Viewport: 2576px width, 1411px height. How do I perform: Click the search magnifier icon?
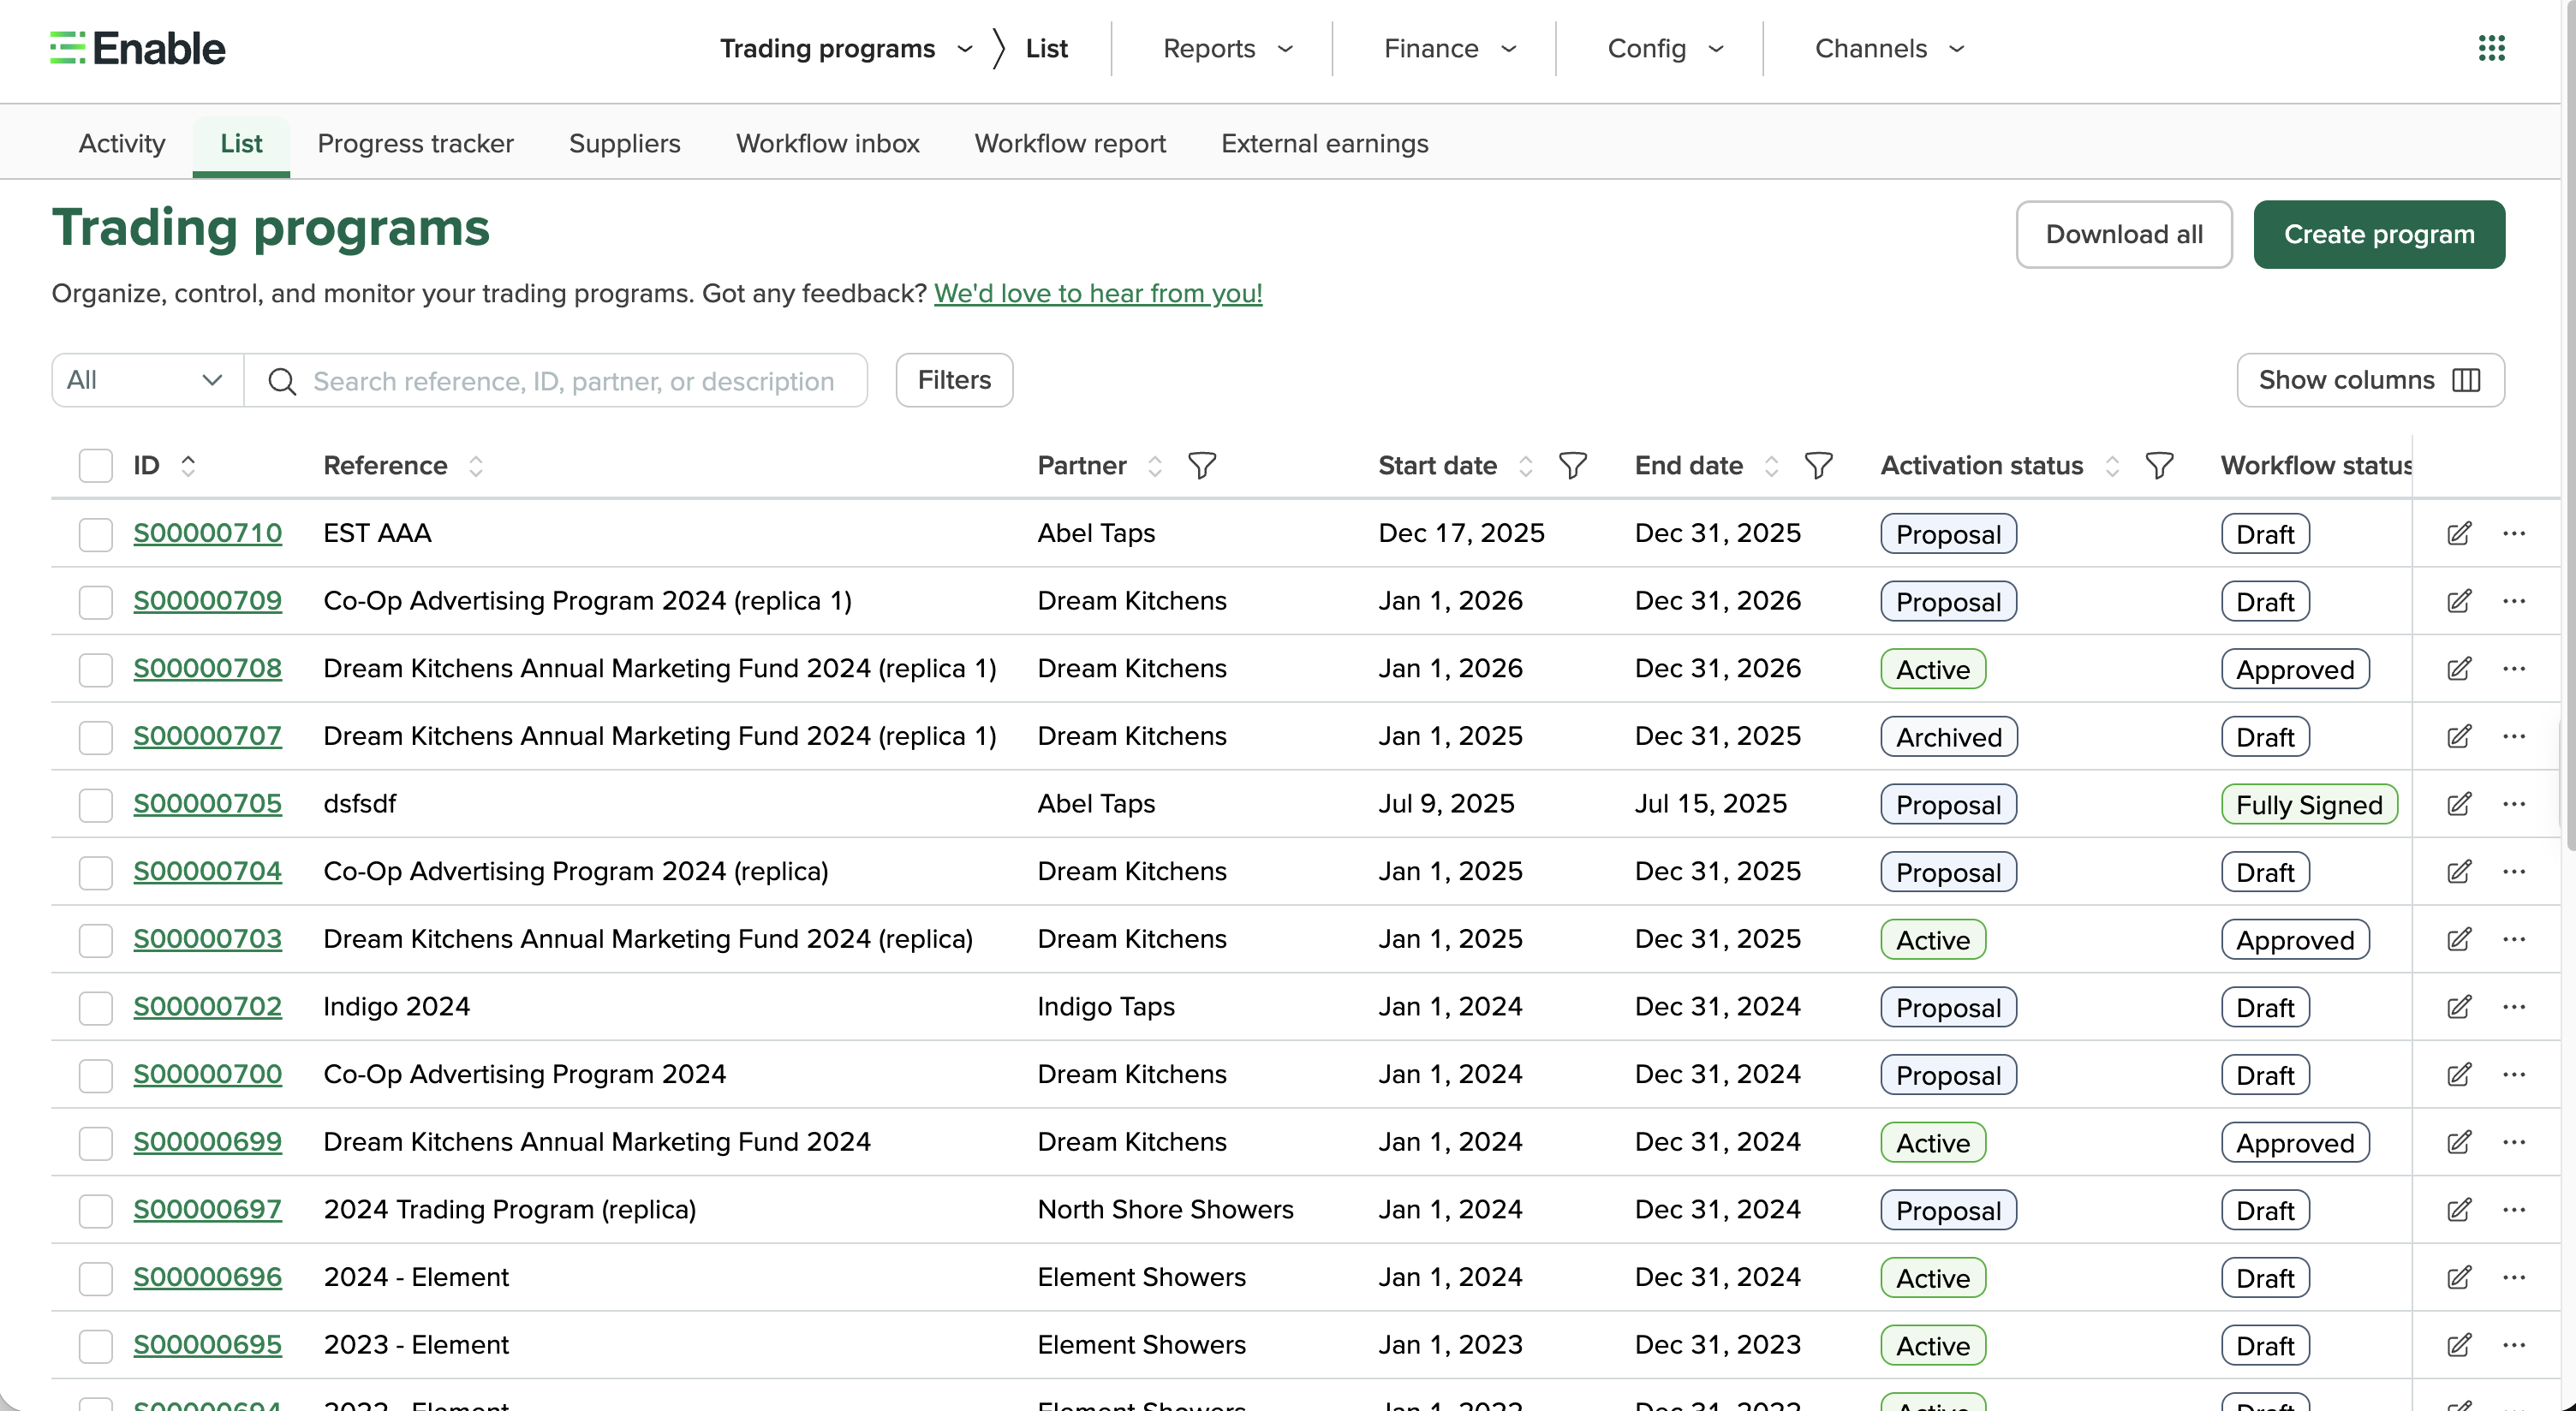282,381
